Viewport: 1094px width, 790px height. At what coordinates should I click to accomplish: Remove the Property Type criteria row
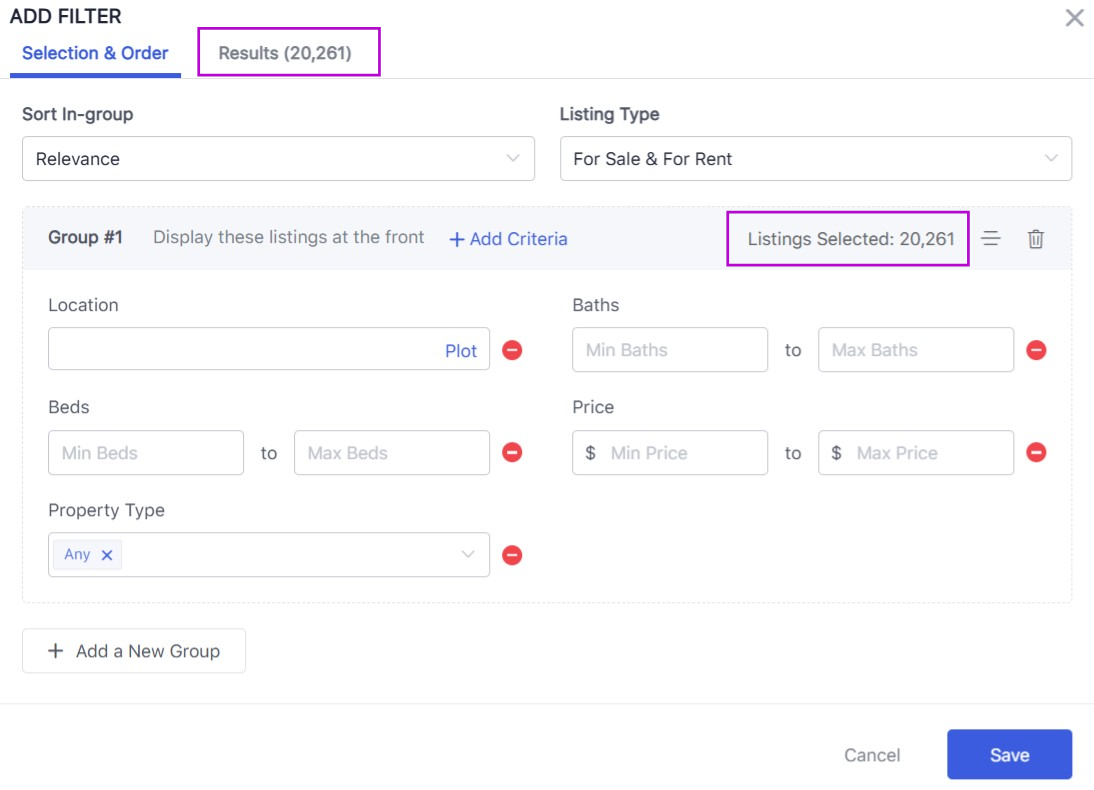point(512,555)
